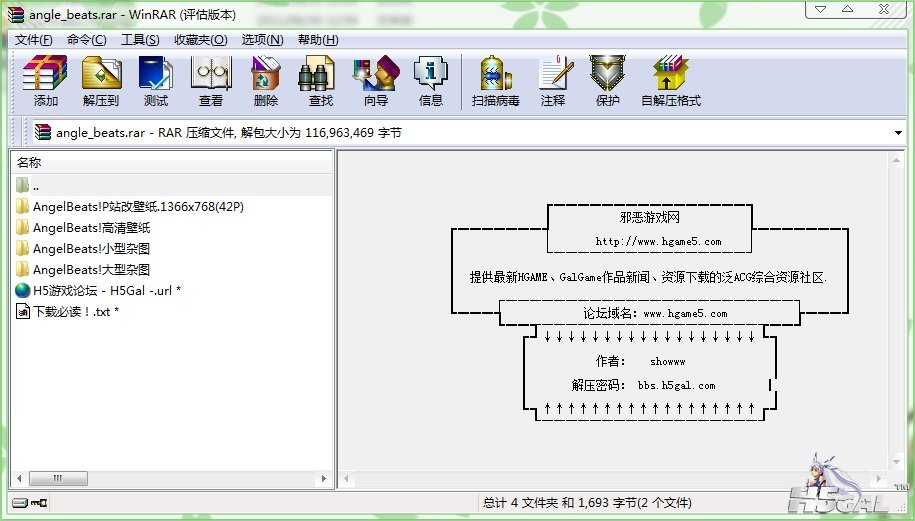Minimize the WinRAR window
915x521 pixels.
pyautogui.click(x=820, y=9)
